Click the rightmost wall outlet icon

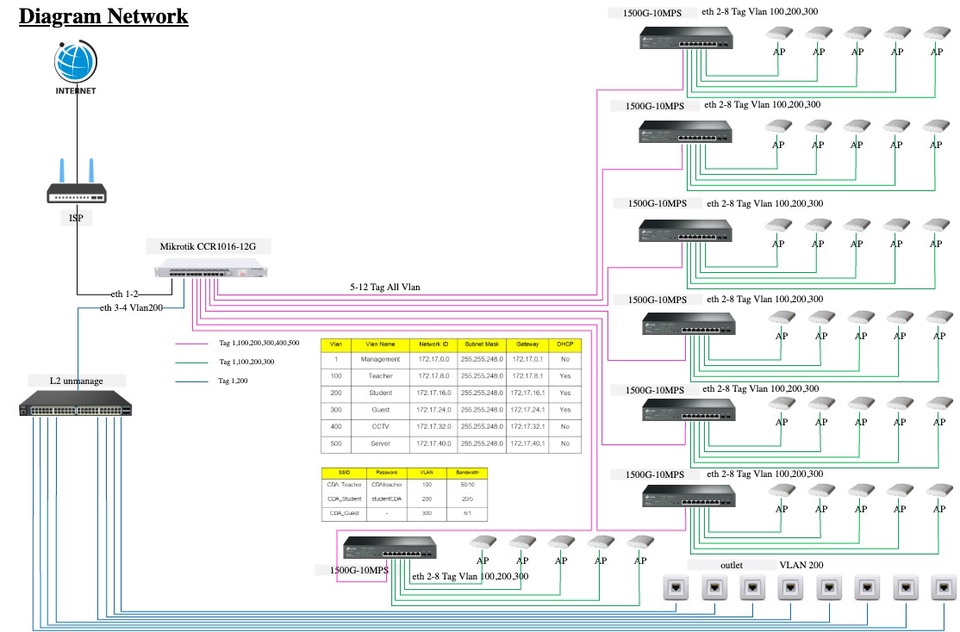tap(942, 588)
